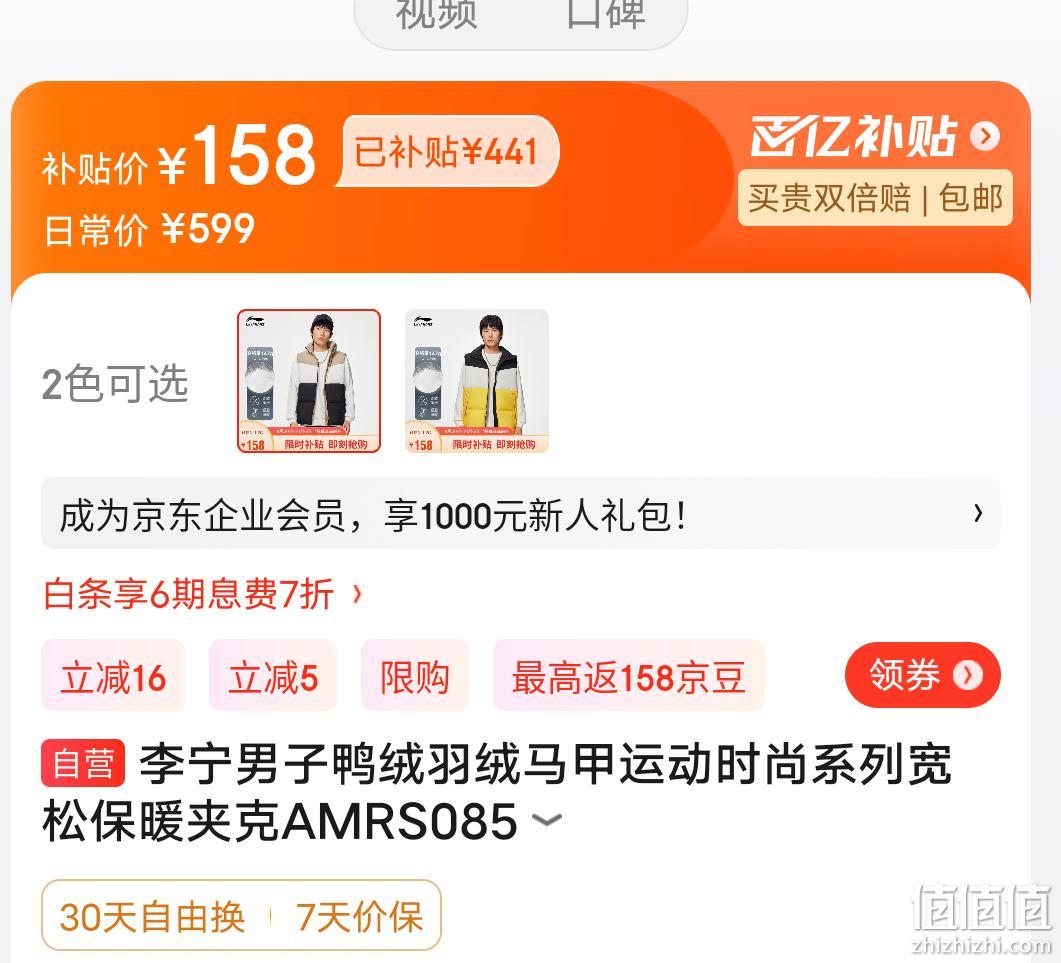Tap the 限购 tag
1061x963 pixels.
click(415, 675)
